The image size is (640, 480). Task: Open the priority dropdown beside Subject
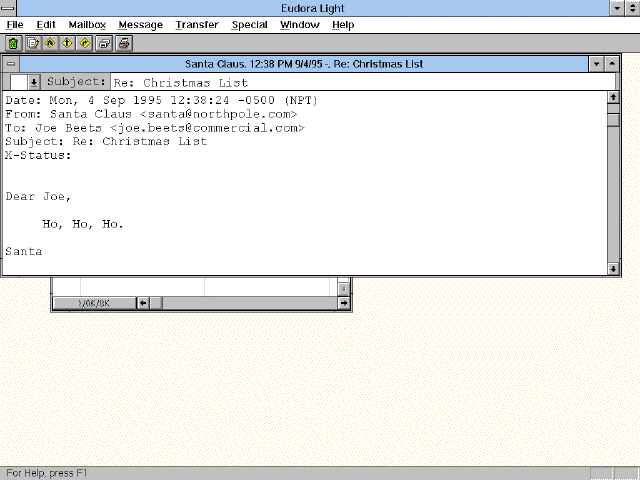[x=34, y=82]
